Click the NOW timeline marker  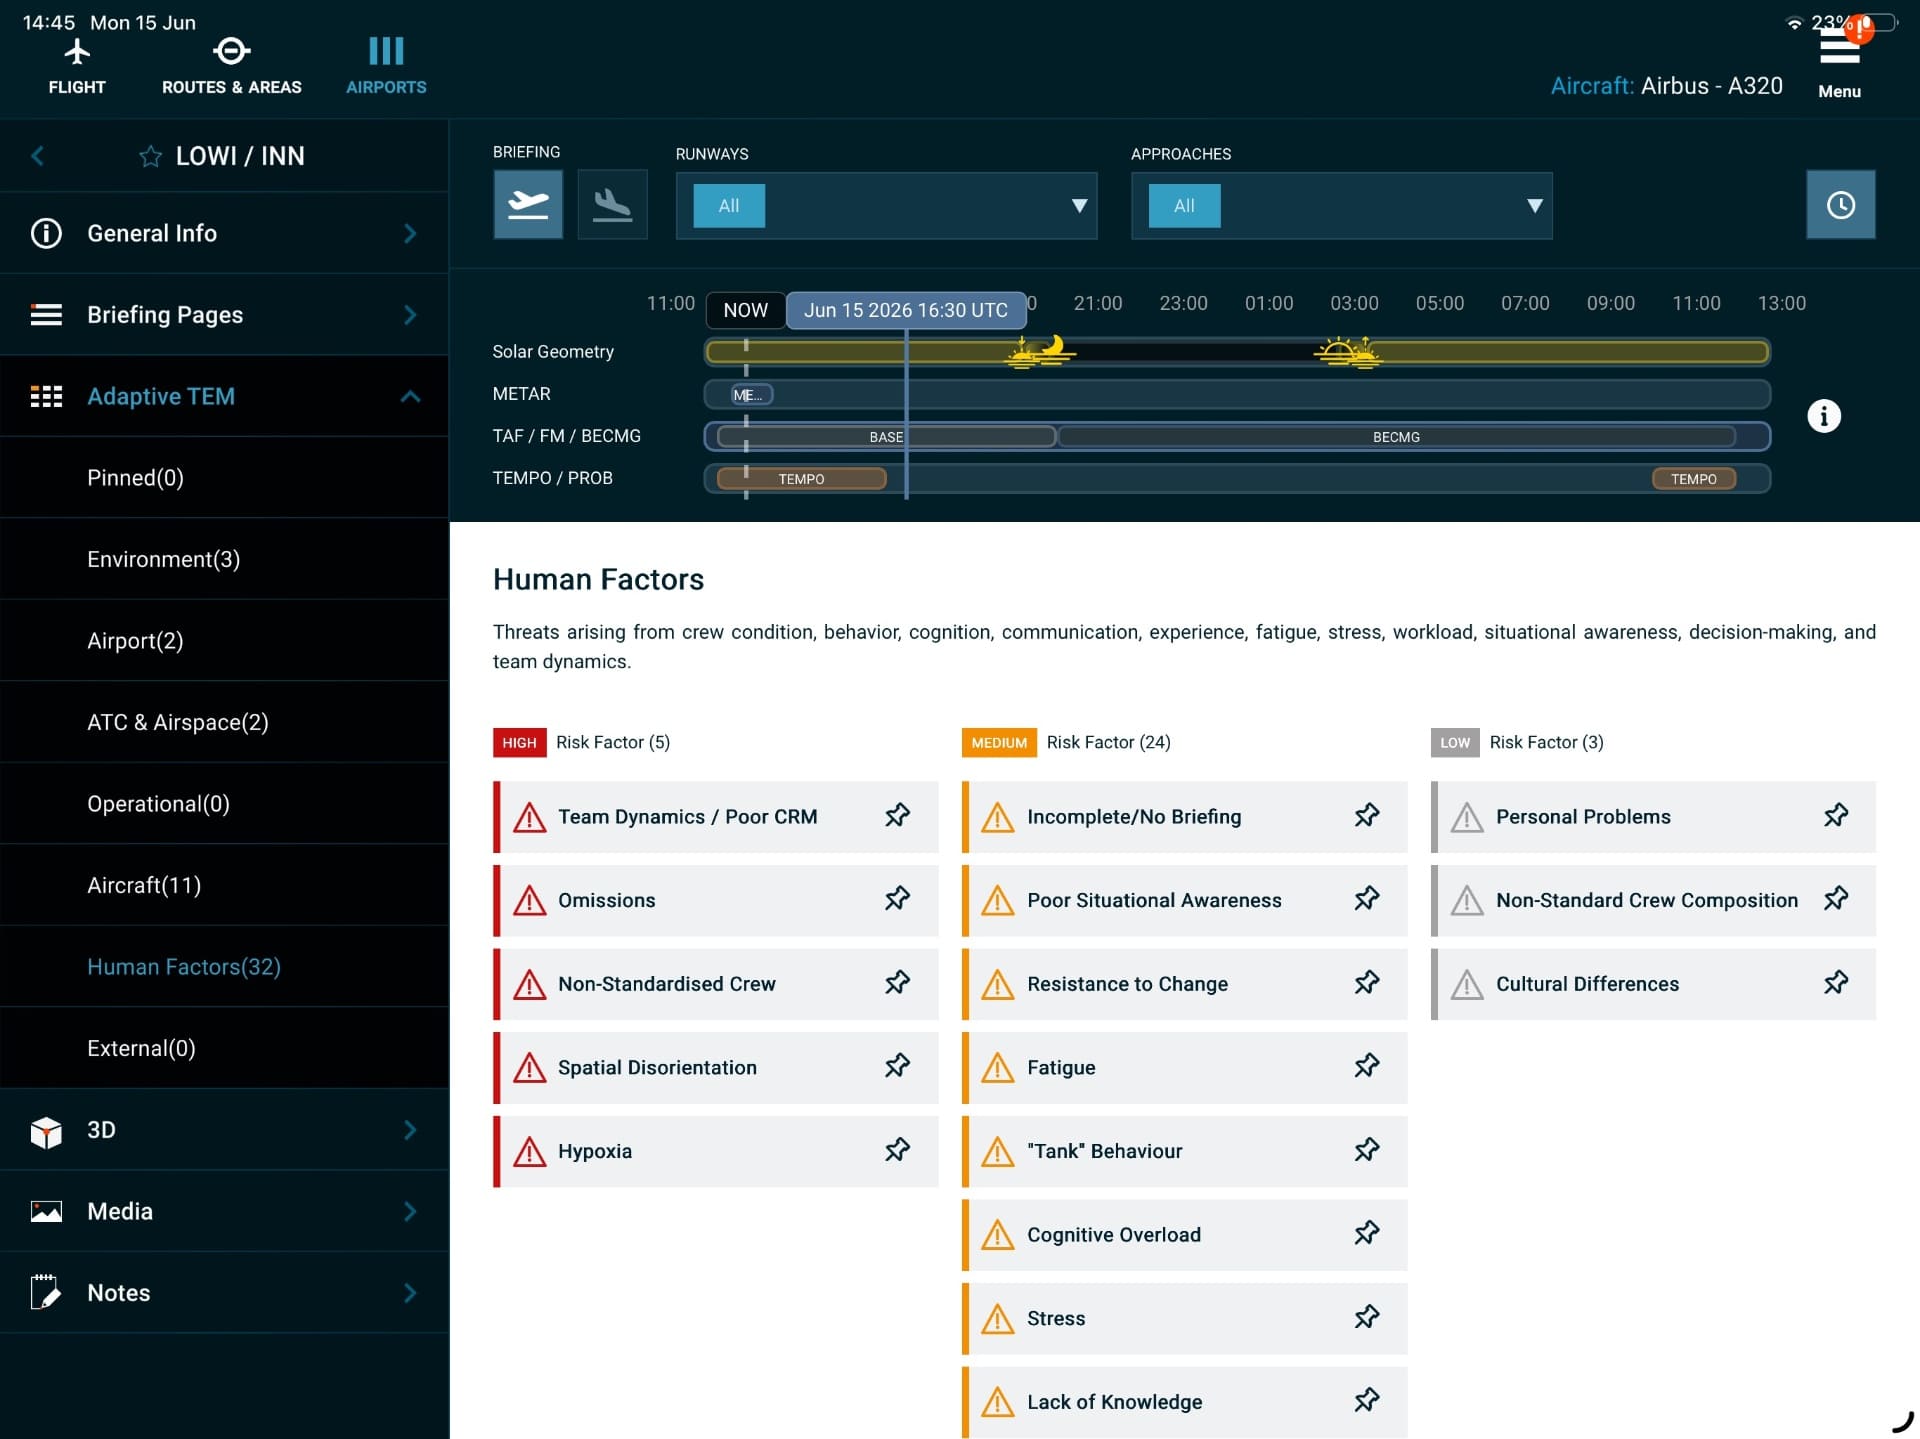745,310
